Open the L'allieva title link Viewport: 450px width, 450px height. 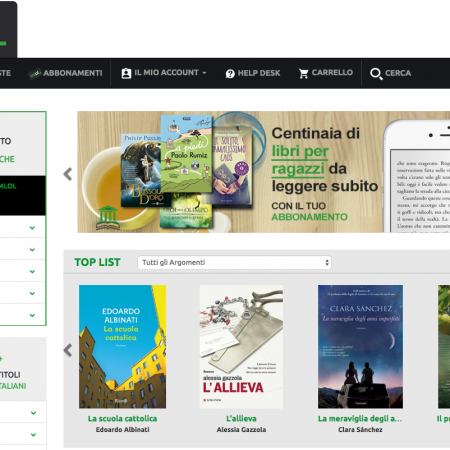click(241, 419)
